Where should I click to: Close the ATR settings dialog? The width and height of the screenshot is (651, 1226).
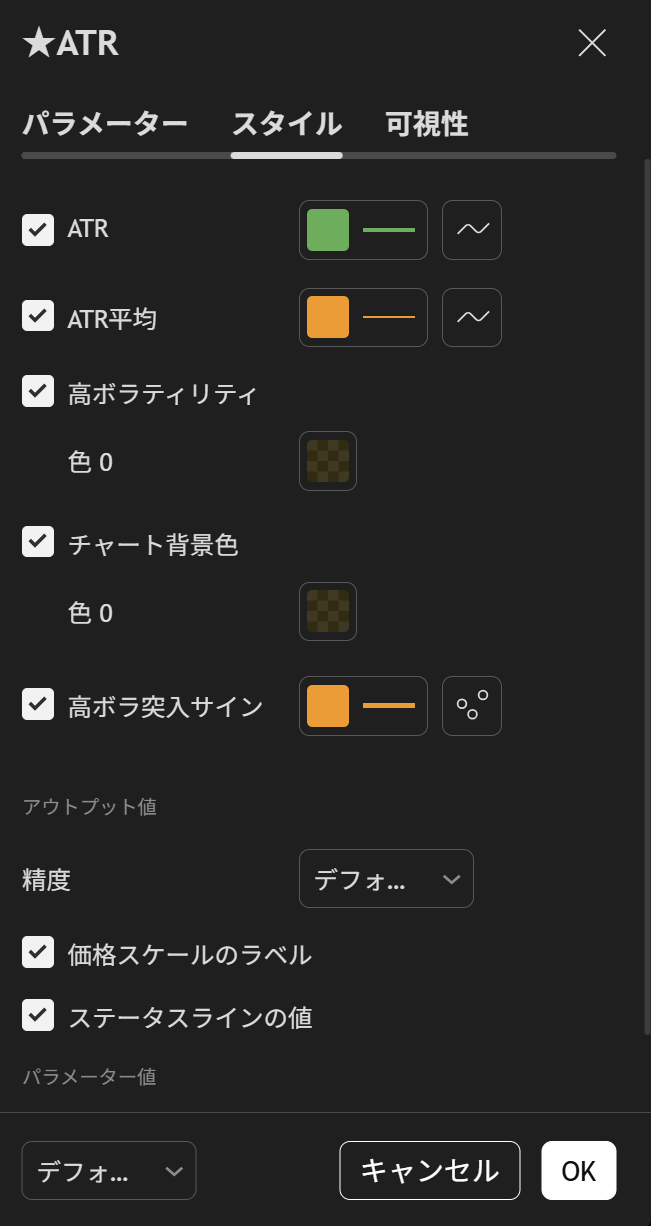(591, 43)
